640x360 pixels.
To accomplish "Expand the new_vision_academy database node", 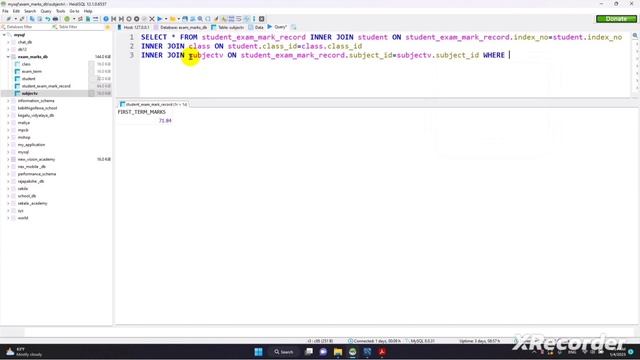I will click(x=8, y=160).
